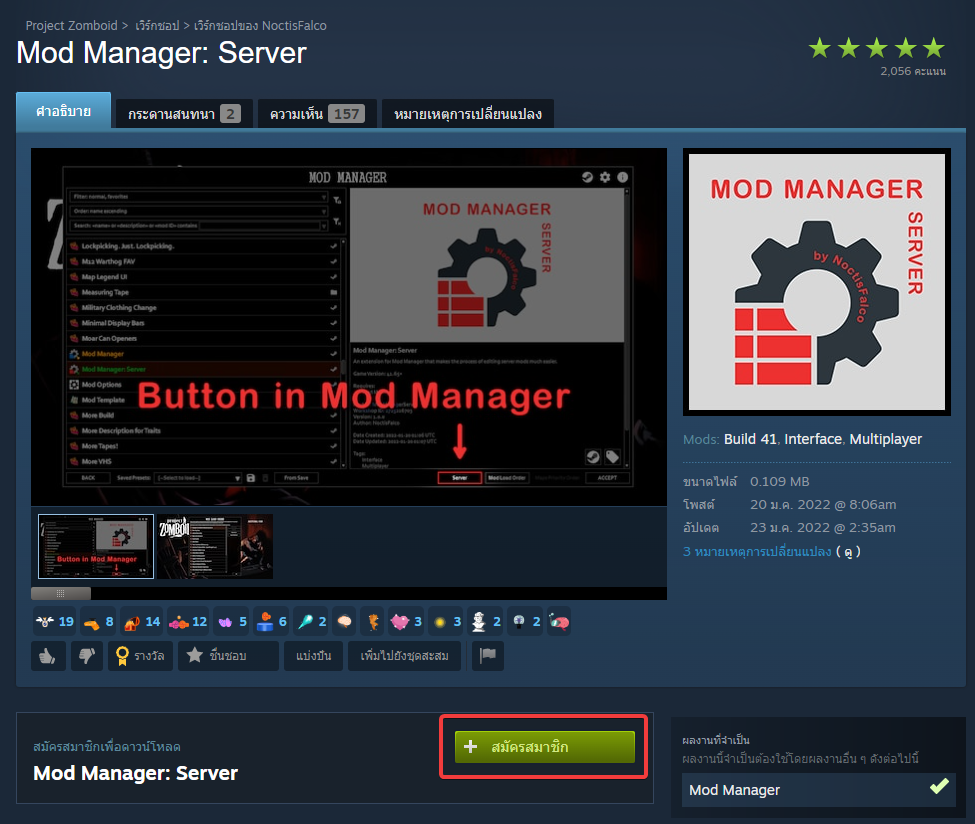Screen dimensions: 975x824
Task: Click the pink heart award with 3
Action: coord(406,621)
